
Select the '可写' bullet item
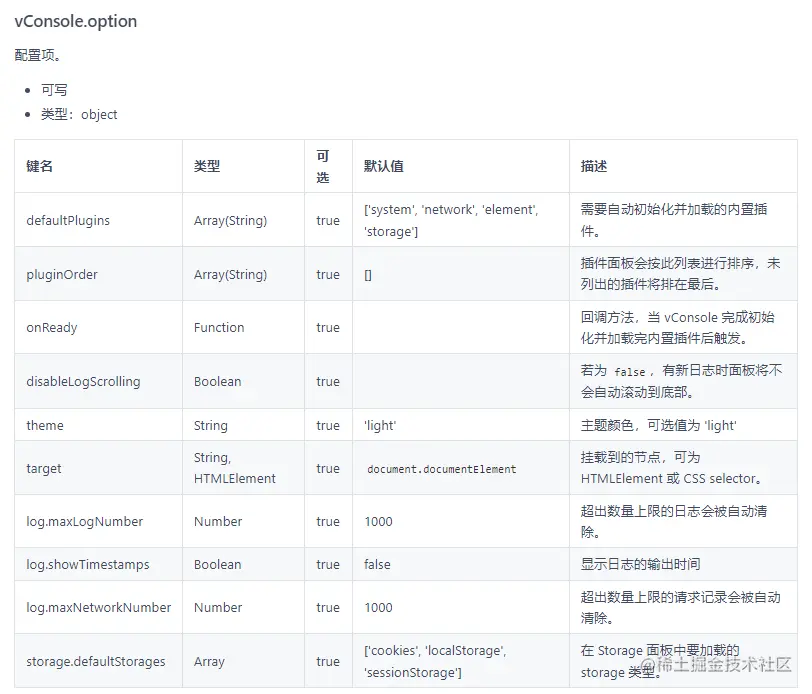54,90
